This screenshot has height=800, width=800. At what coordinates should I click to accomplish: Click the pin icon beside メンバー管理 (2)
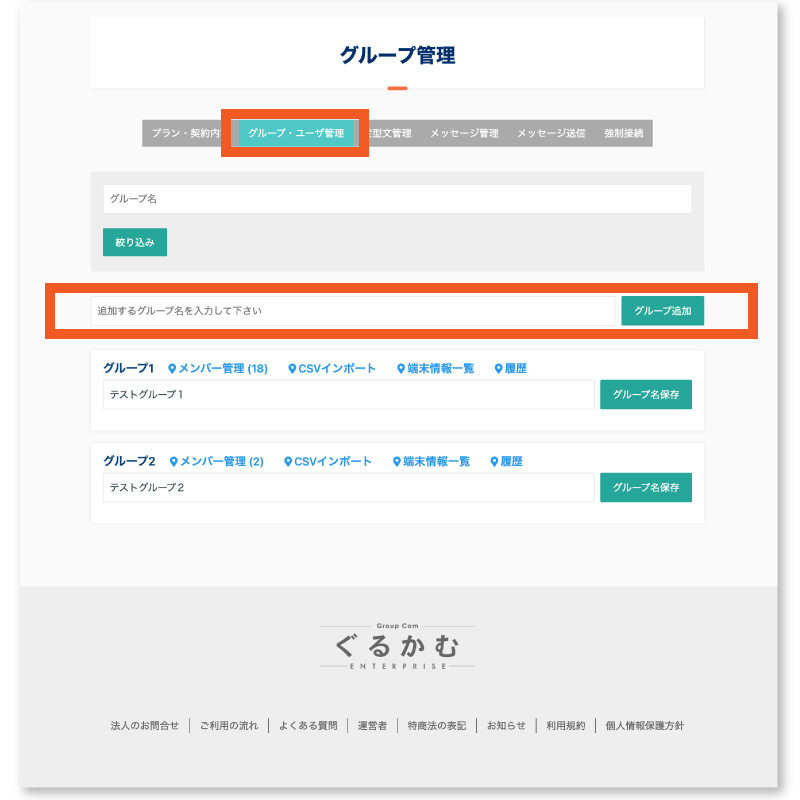point(174,461)
